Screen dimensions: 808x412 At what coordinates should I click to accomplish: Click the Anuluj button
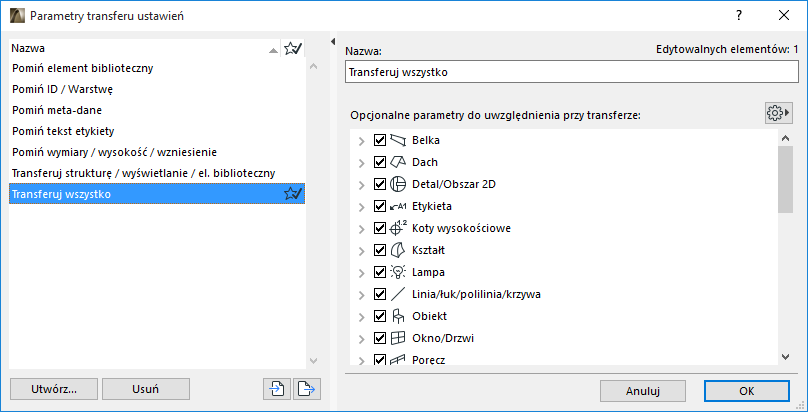[x=641, y=390]
